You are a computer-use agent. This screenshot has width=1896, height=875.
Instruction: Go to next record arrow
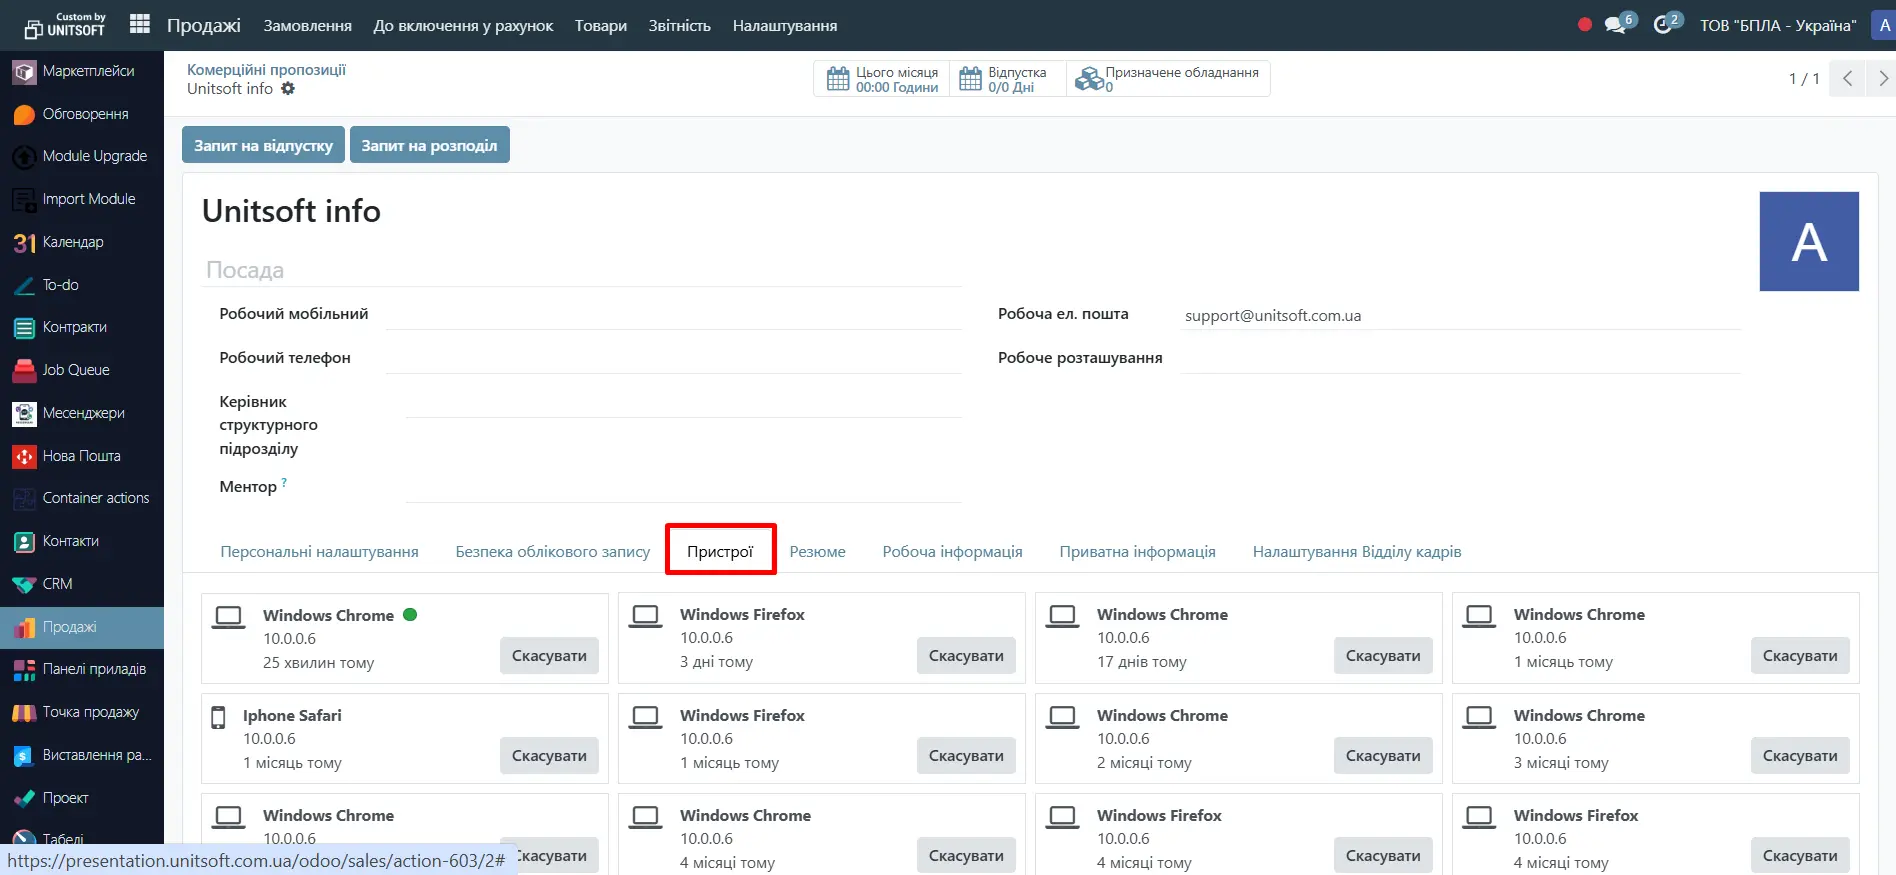(x=1883, y=78)
